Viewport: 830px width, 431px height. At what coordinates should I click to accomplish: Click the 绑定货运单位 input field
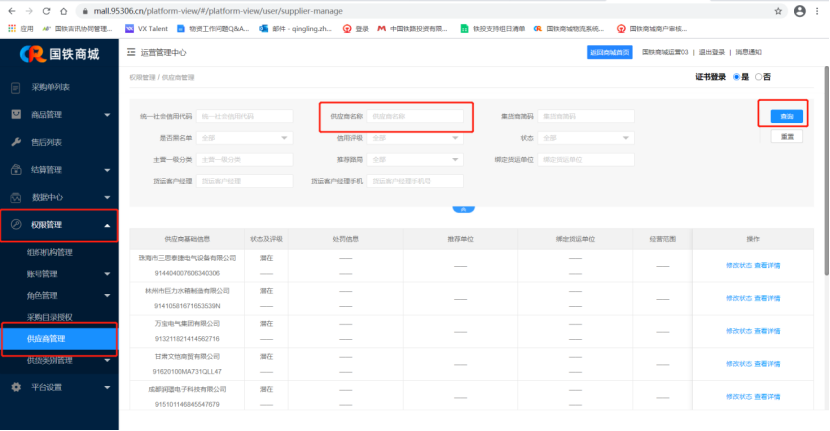coord(586,159)
